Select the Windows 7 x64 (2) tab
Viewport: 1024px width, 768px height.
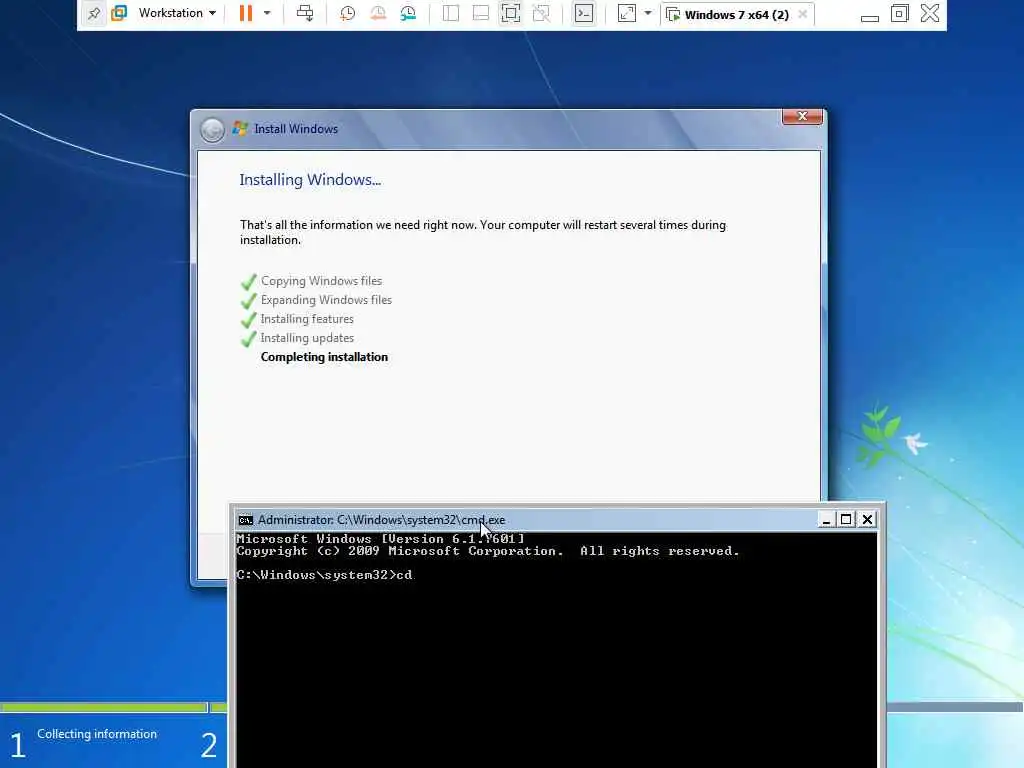pos(736,14)
